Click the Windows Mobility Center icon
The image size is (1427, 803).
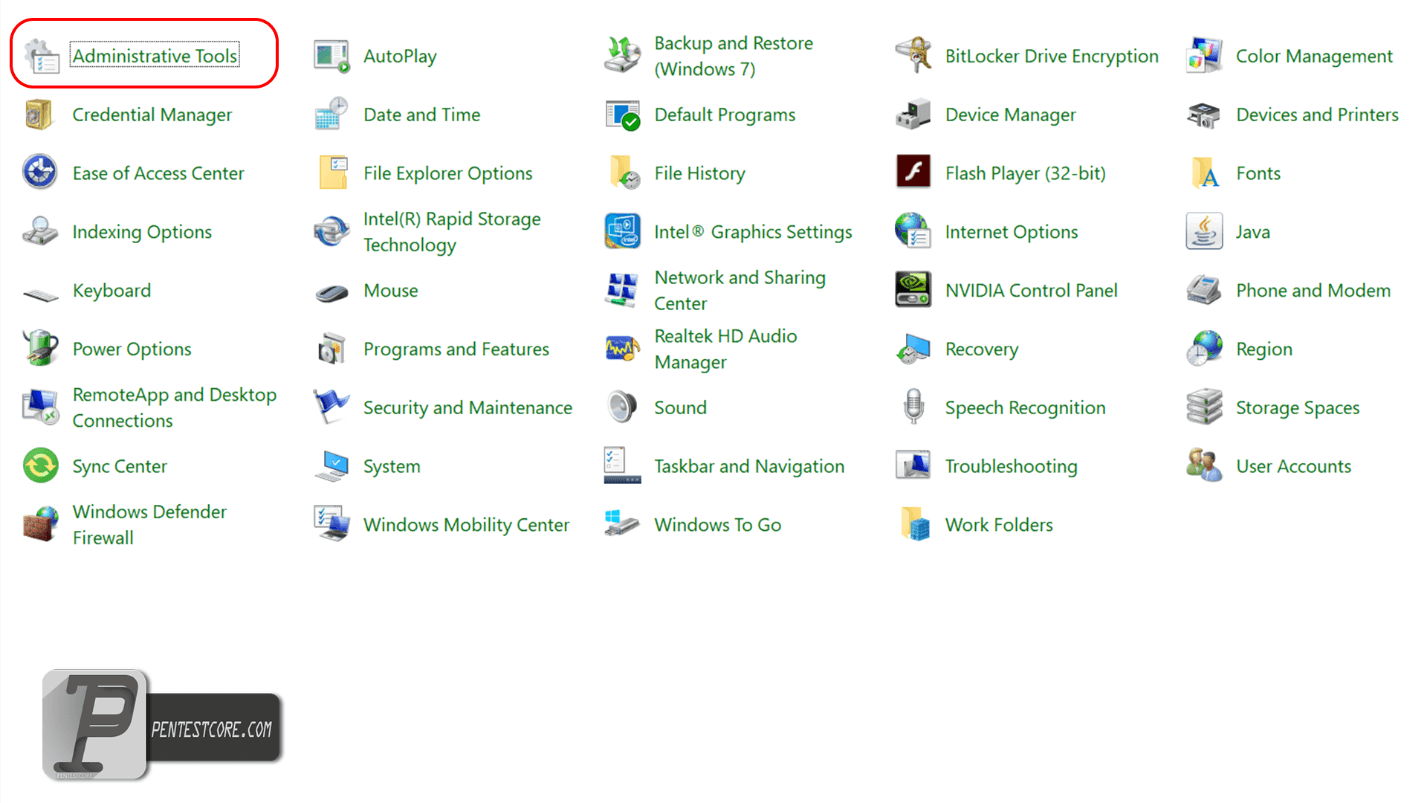click(332, 525)
